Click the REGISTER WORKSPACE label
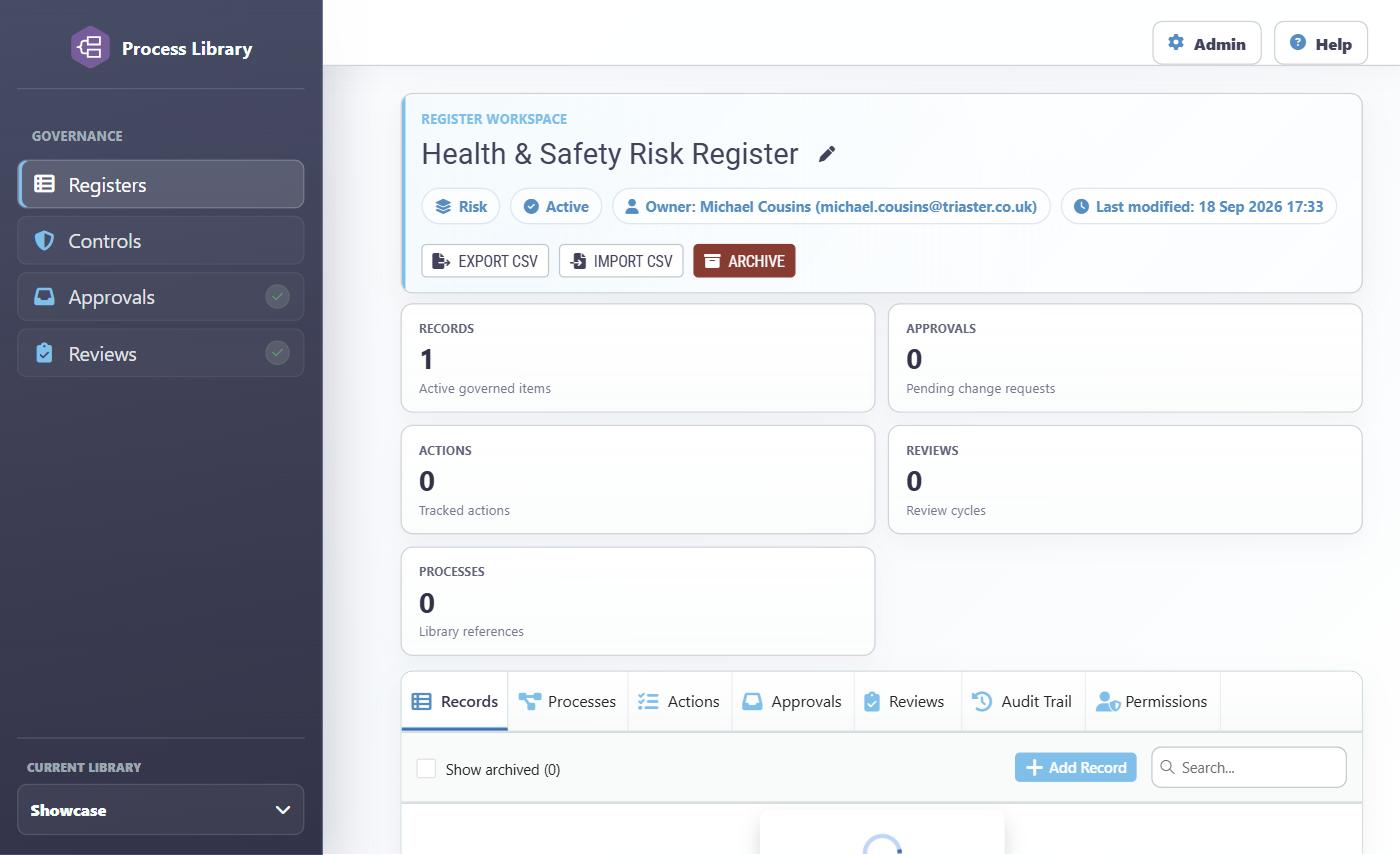1400x855 pixels. click(494, 119)
